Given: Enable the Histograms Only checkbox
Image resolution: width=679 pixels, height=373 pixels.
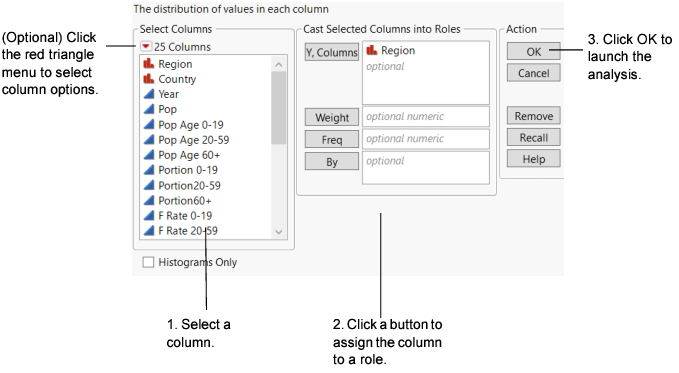Looking at the screenshot, I should 148,262.
